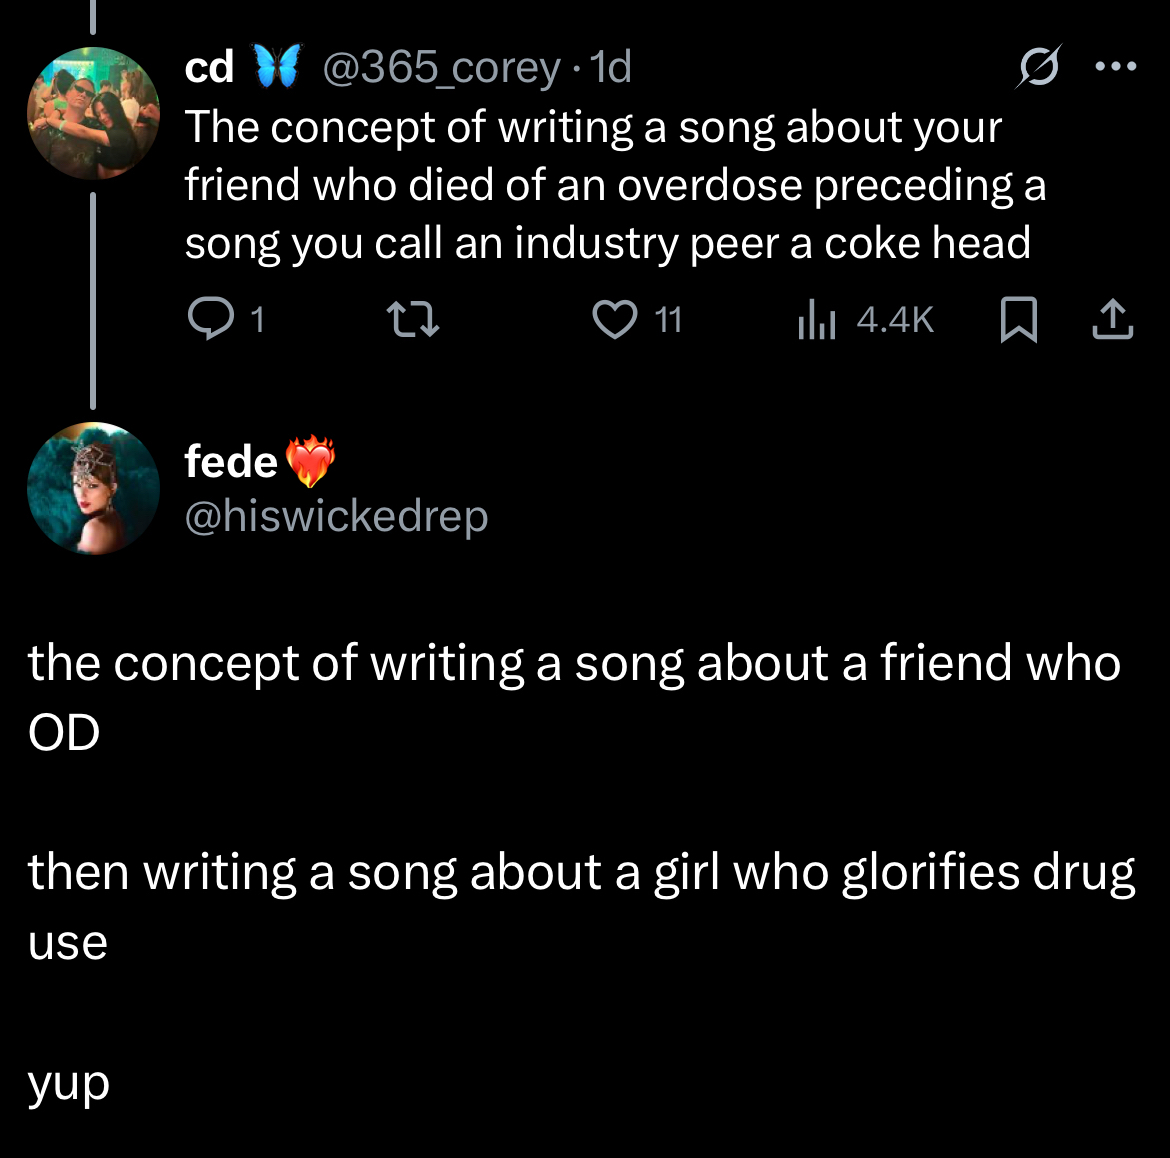Image resolution: width=1170 pixels, height=1158 pixels.
Task: Click the display name "fede"
Action: (x=231, y=461)
